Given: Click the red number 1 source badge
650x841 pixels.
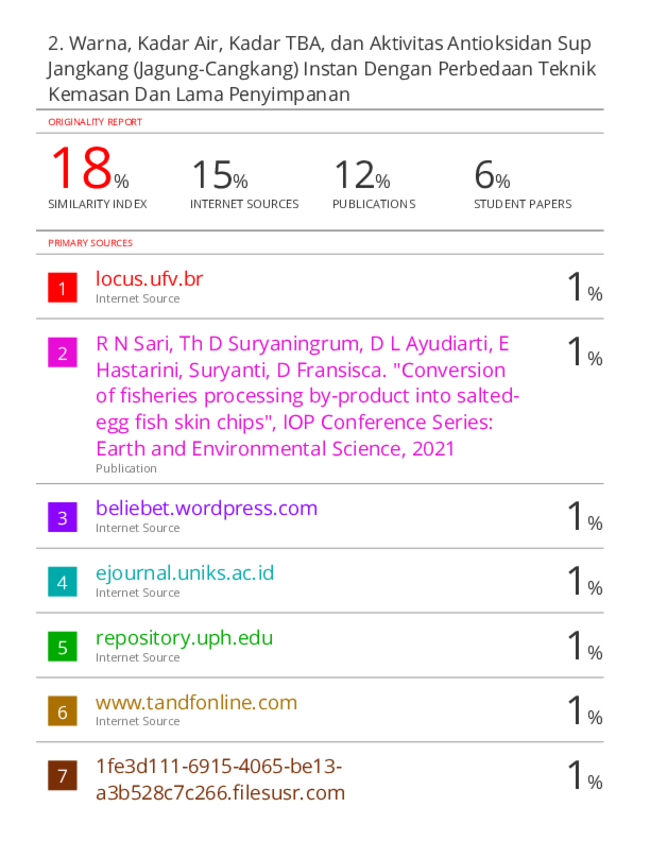Looking at the screenshot, I should pos(62,288).
